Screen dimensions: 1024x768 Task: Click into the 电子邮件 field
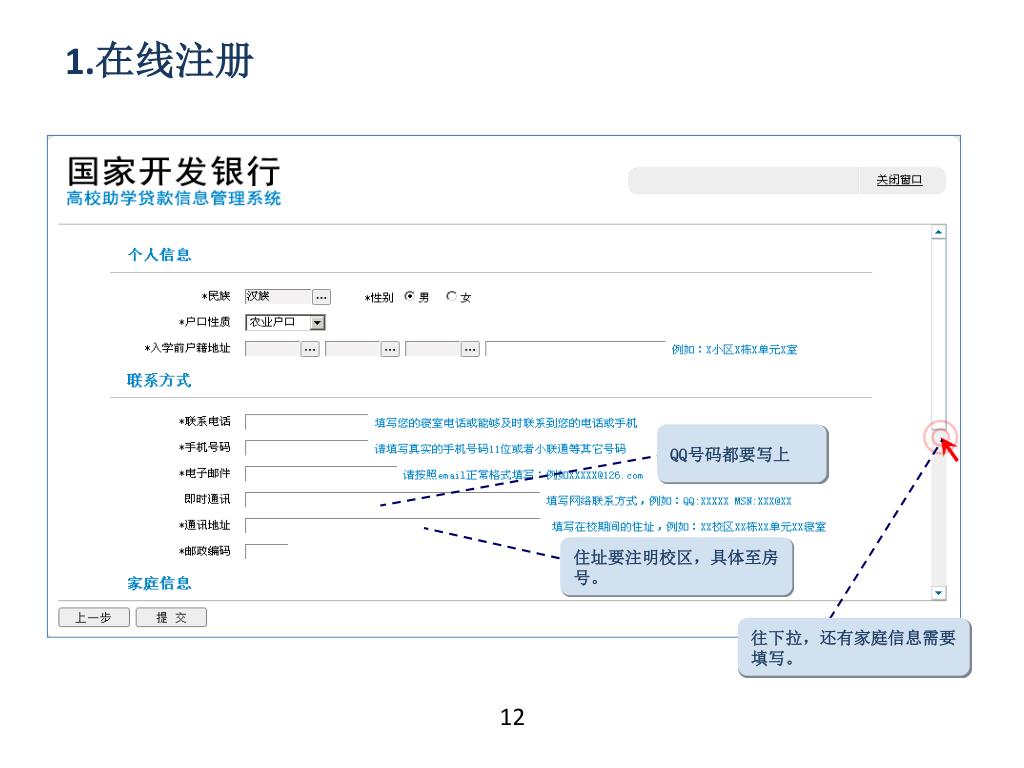pos(320,474)
